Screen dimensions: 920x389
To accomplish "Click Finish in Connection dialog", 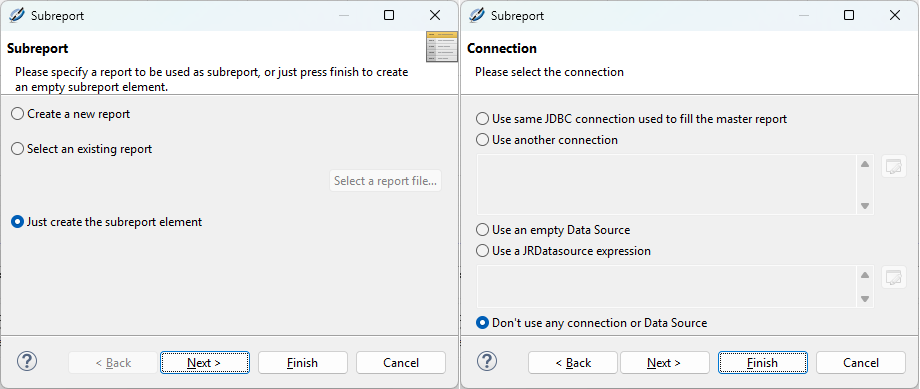I will (763, 363).
